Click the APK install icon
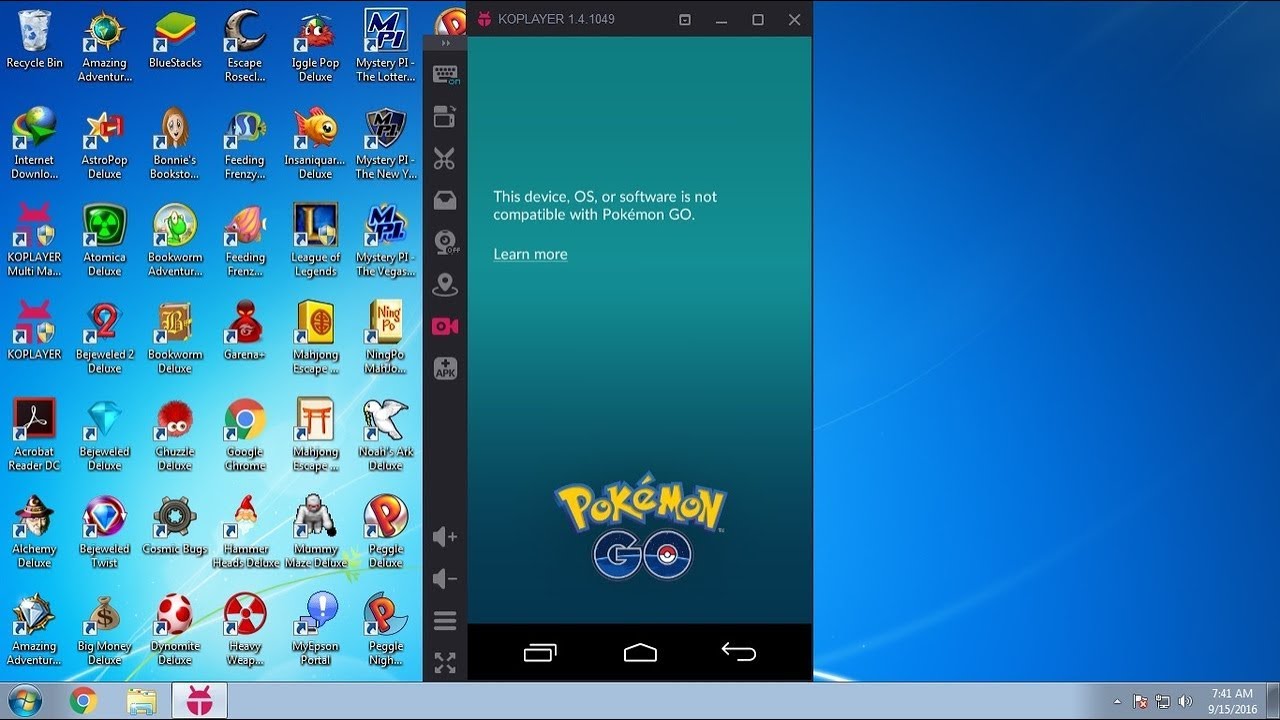Viewport: 1280px width, 720px height. [445, 369]
